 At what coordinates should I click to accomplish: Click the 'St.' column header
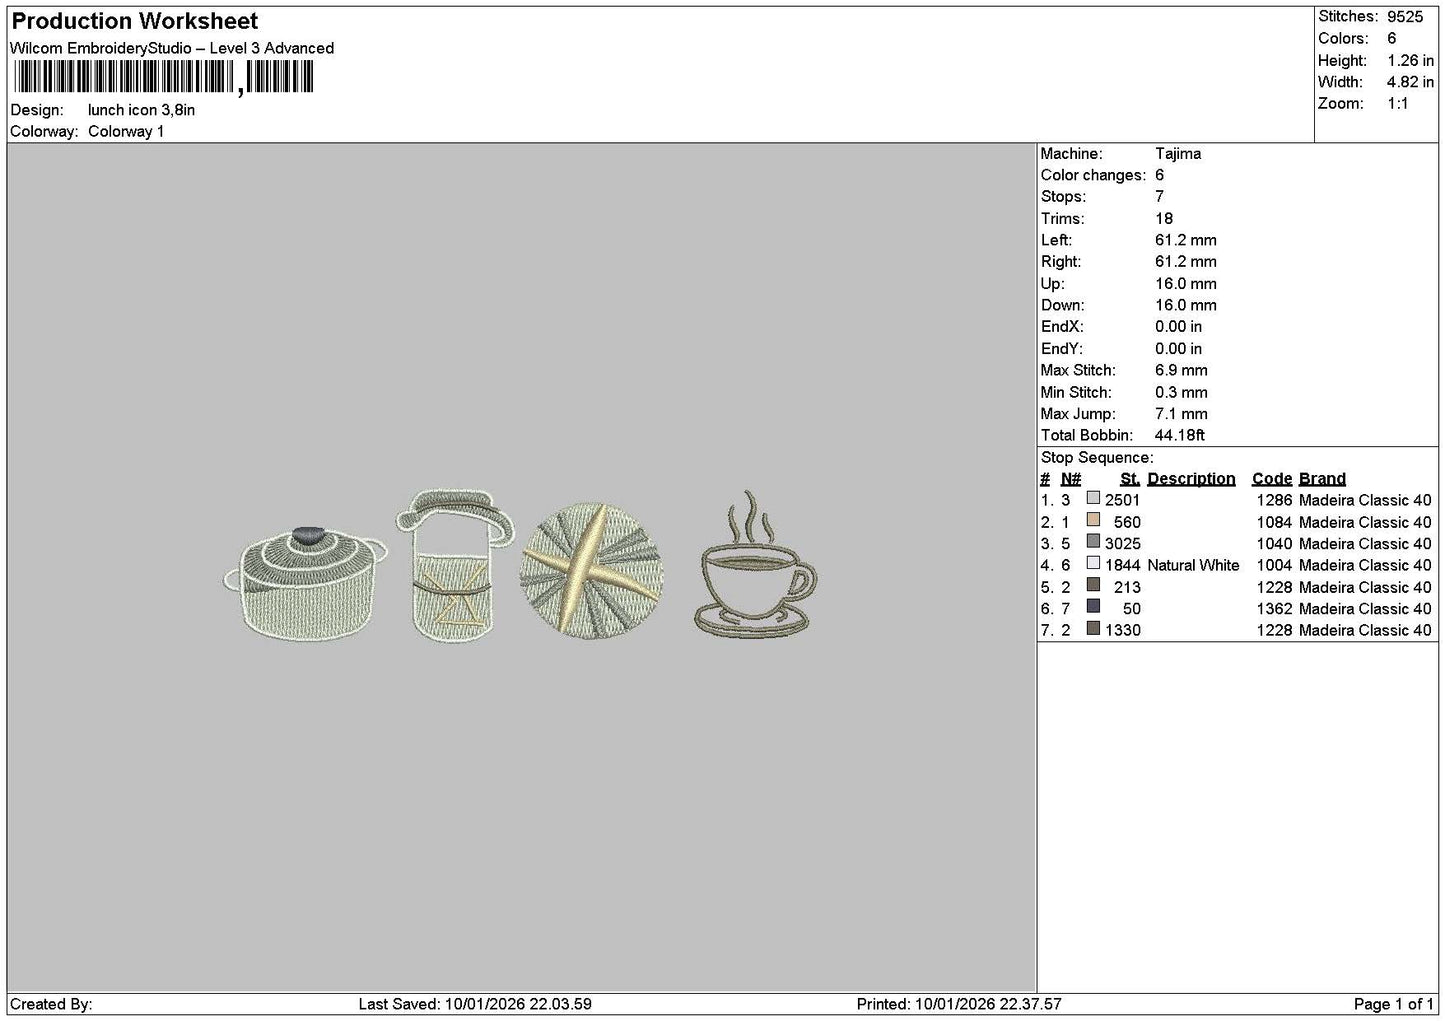click(x=1130, y=478)
